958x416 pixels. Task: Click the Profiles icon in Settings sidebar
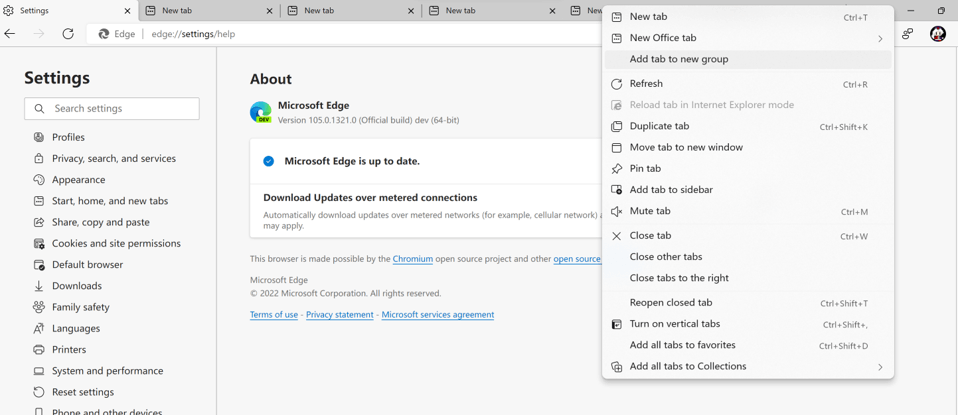39,137
